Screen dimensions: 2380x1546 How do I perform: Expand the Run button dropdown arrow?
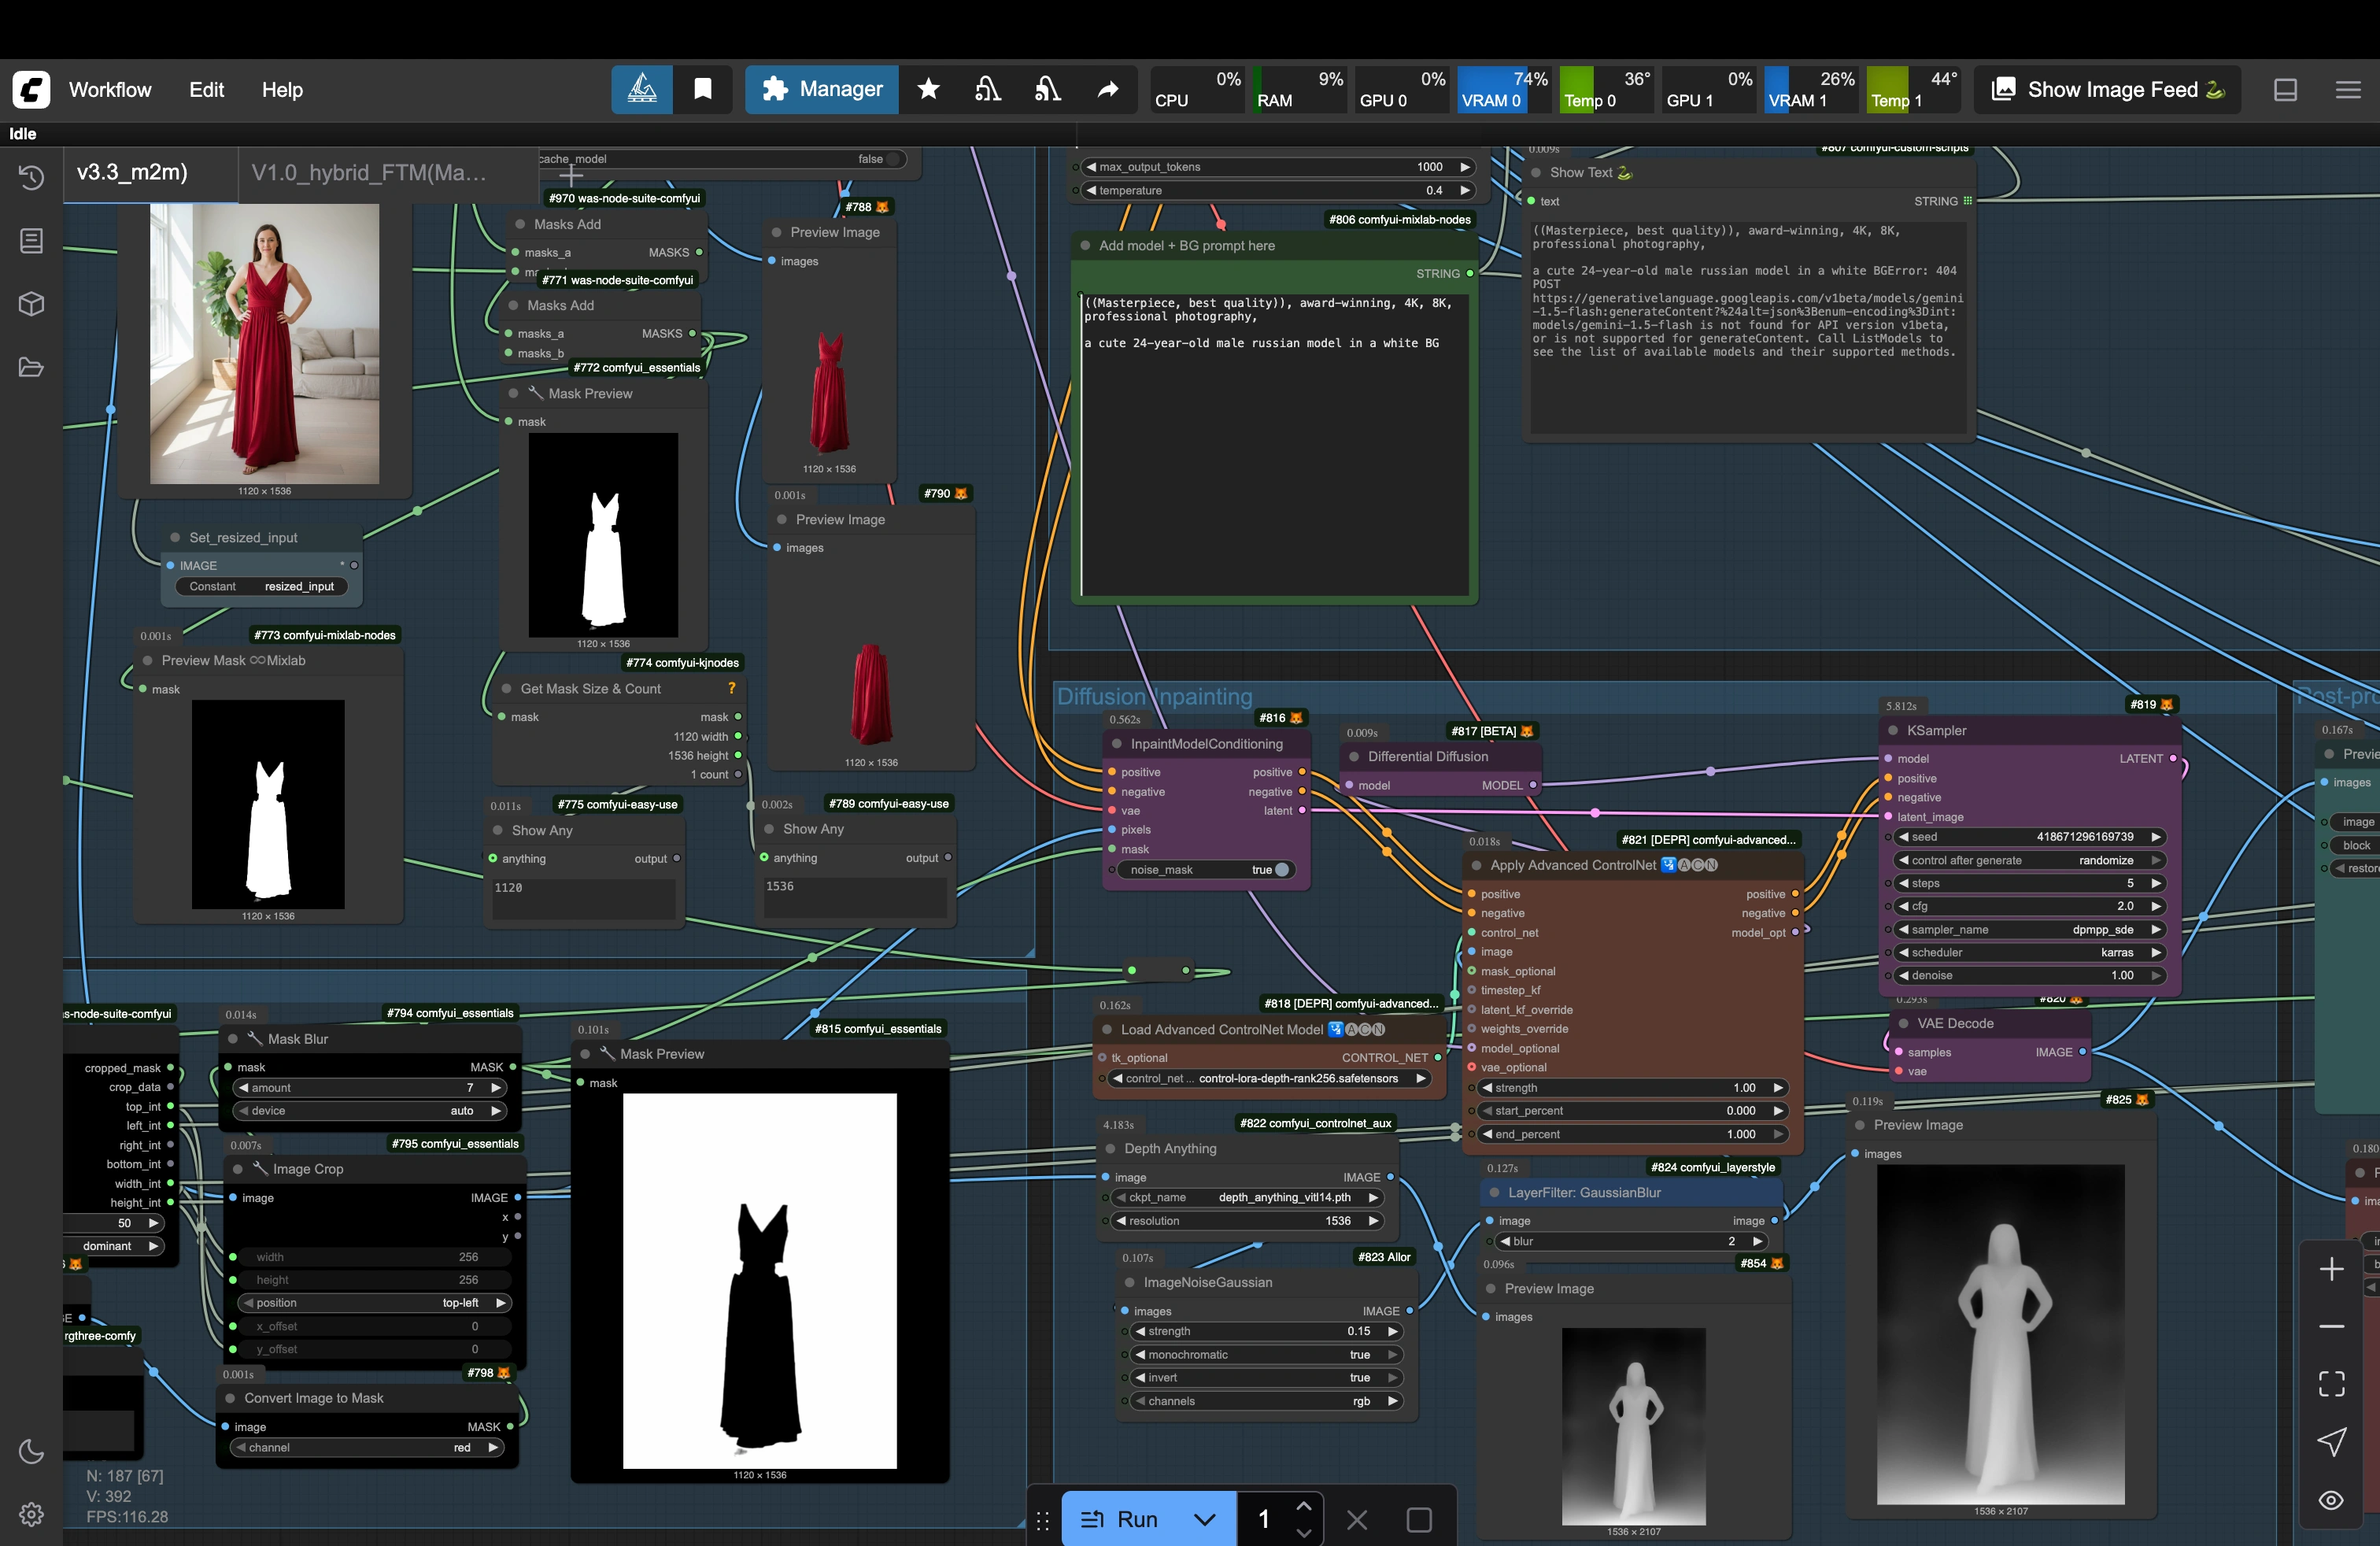pos(1204,1519)
